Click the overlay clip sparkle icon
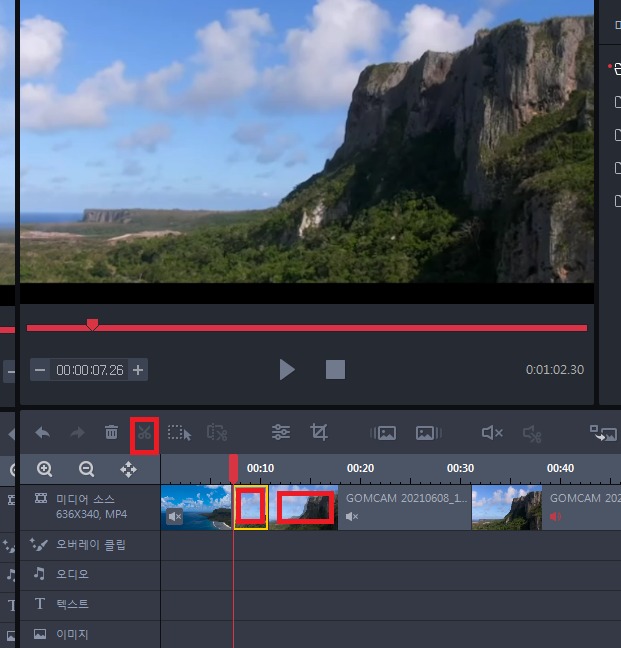The height and width of the screenshot is (648, 621). click(39, 545)
